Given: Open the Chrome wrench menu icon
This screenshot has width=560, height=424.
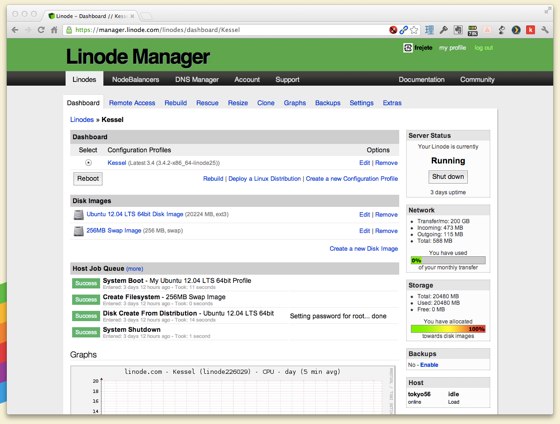Looking at the screenshot, I should [x=545, y=30].
